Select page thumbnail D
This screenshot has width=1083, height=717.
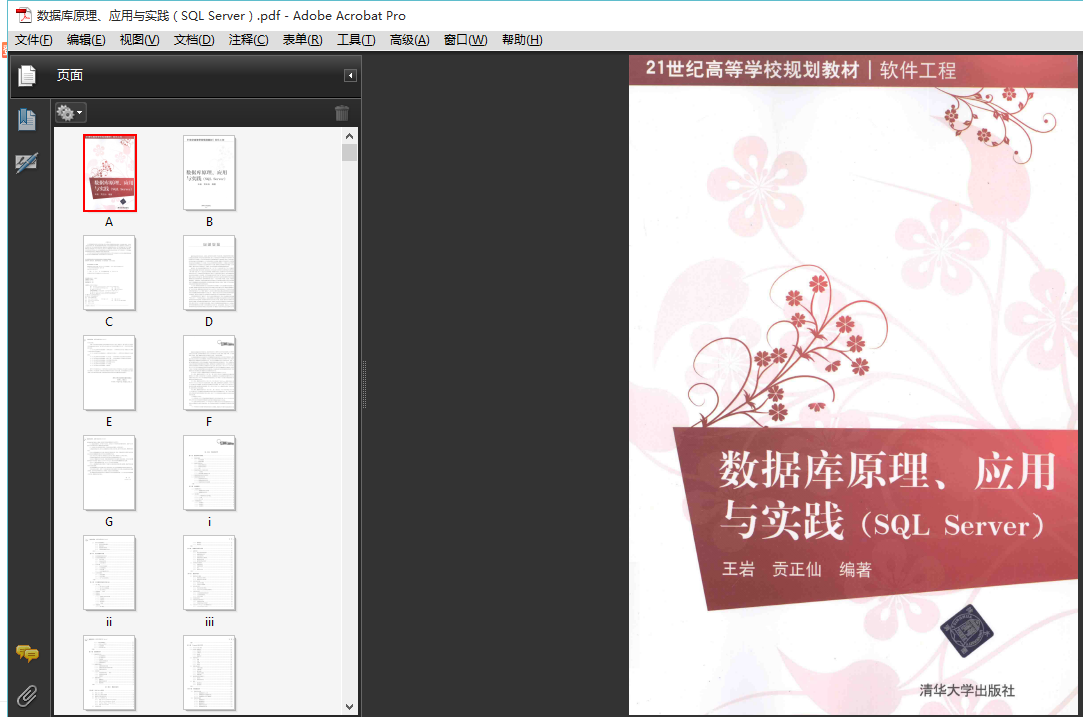(209, 273)
